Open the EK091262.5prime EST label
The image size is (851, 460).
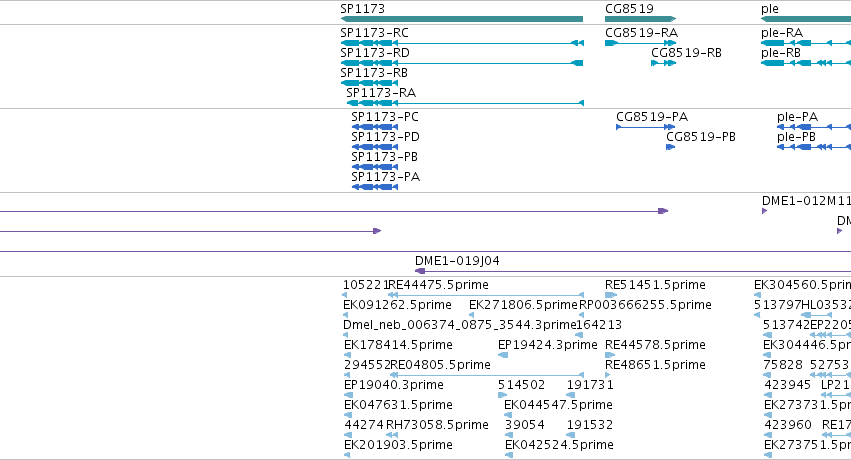coord(397,305)
